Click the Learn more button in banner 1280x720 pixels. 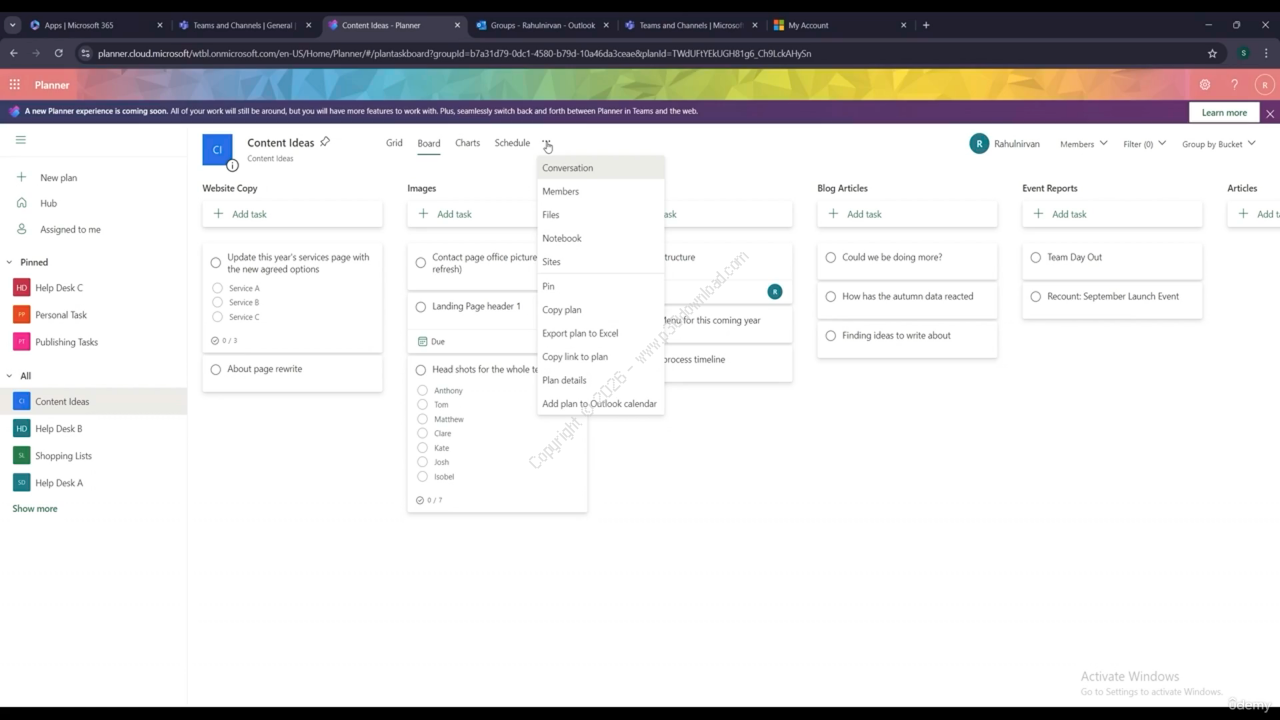(1224, 112)
